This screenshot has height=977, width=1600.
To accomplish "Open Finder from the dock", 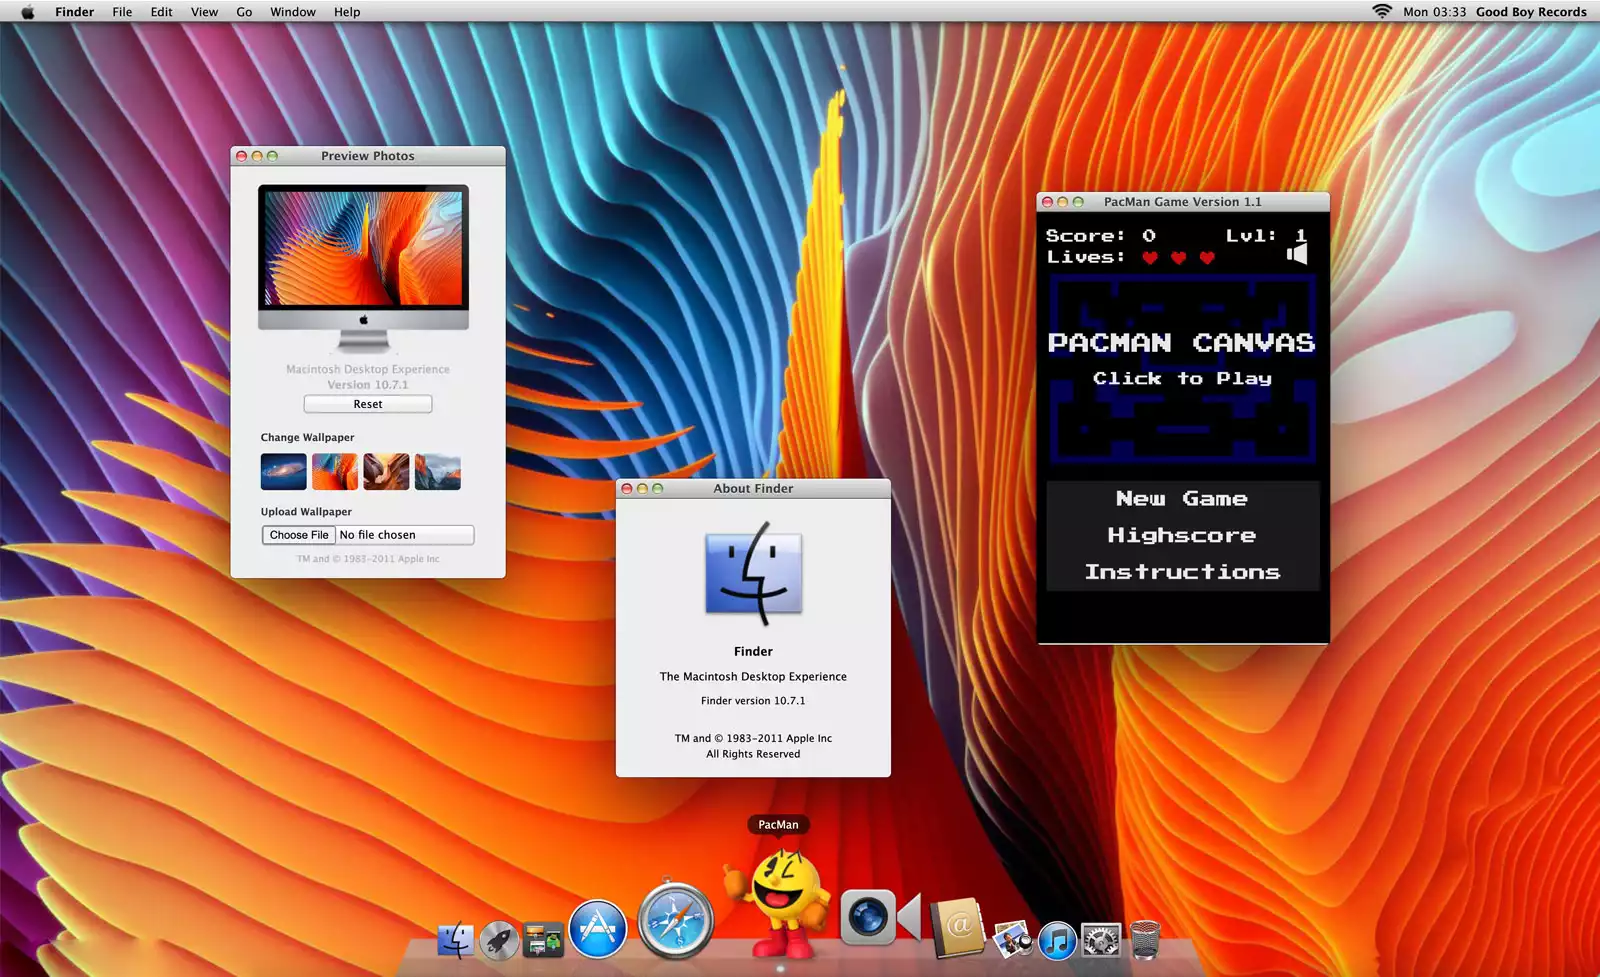I will [x=456, y=940].
